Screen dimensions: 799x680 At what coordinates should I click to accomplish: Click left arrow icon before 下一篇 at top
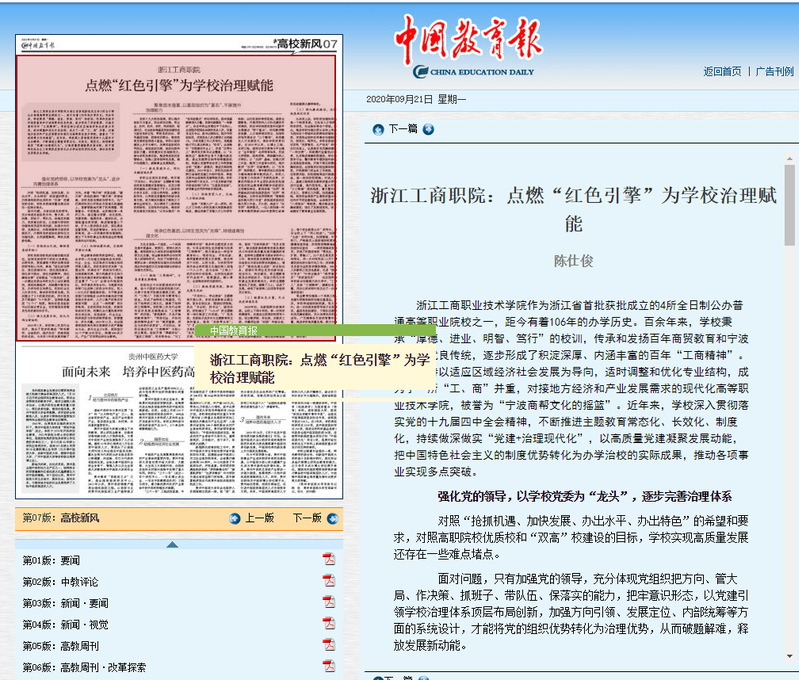point(378,129)
